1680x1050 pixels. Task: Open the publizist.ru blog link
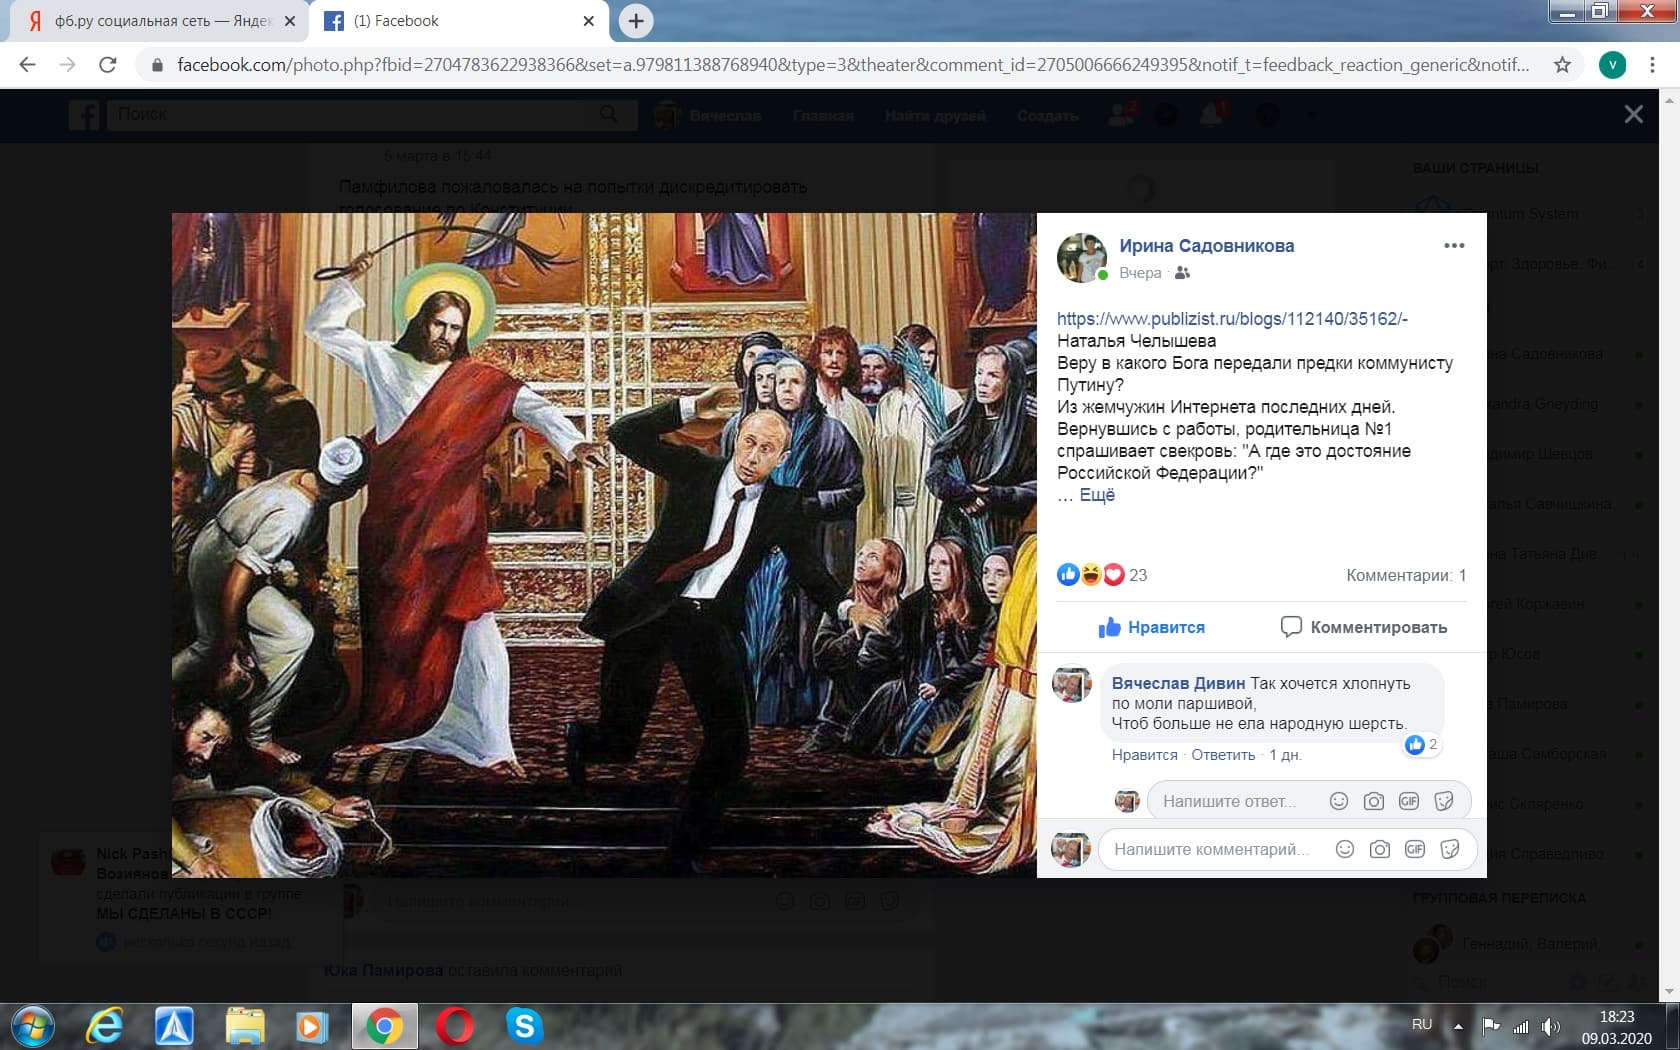coord(1231,319)
